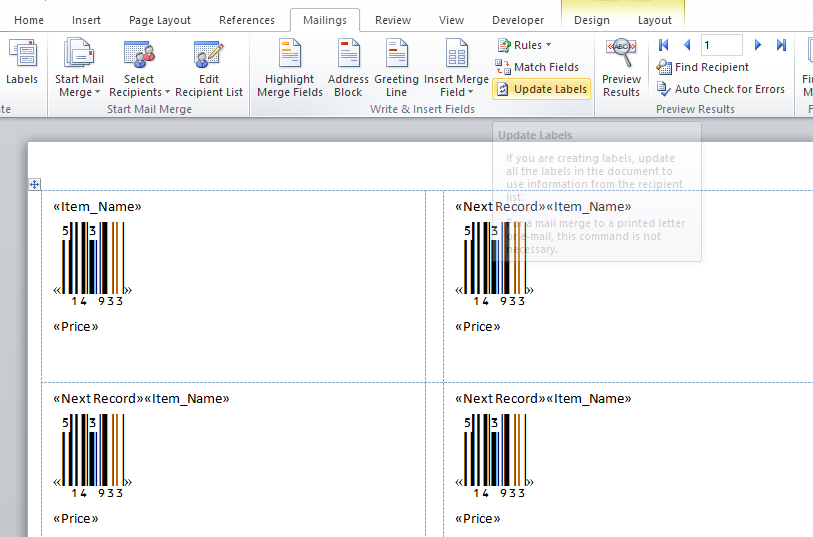Click the Start Mail Merge icon

79,53
